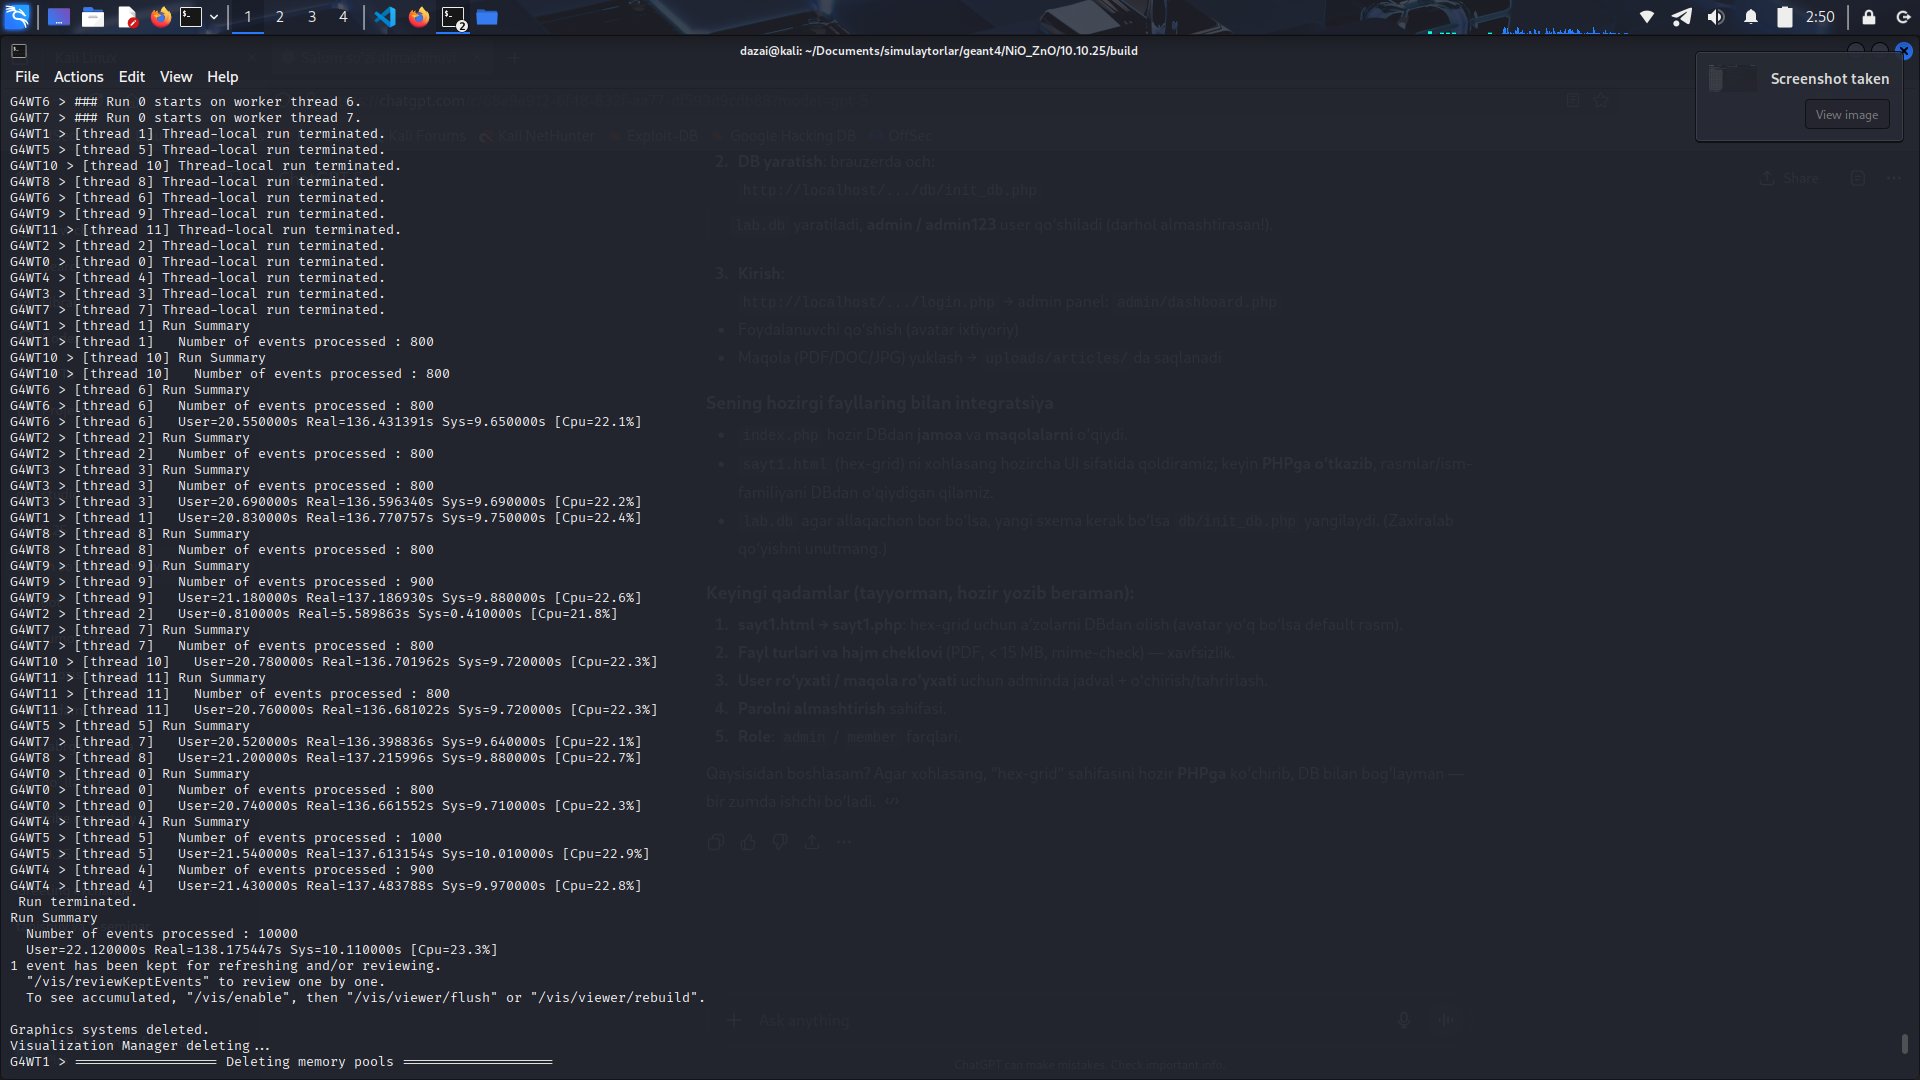
Task: Open the terminal File menu
Action: [27, 77]
